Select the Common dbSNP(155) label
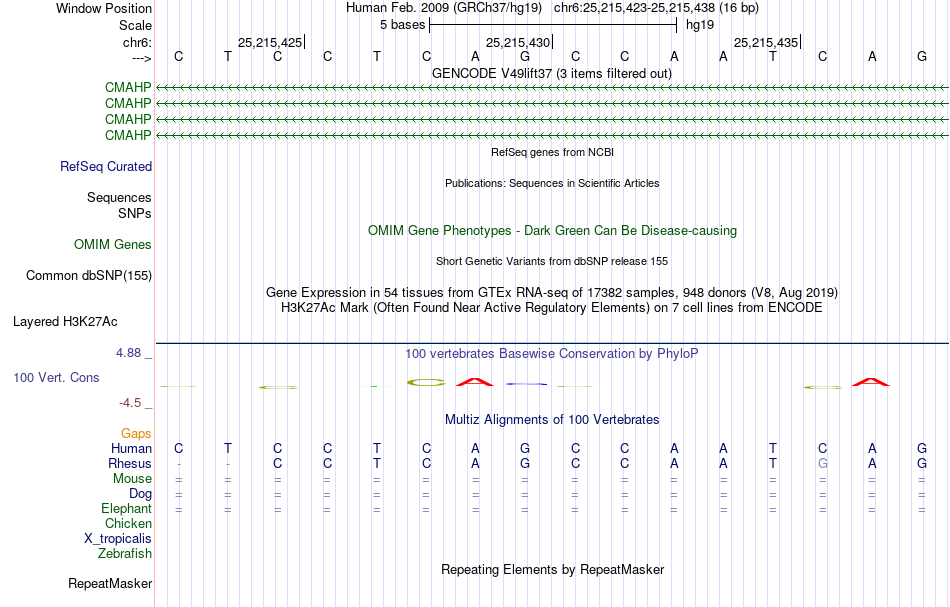The width and height of the screenshot is (950, 607). 89,276
